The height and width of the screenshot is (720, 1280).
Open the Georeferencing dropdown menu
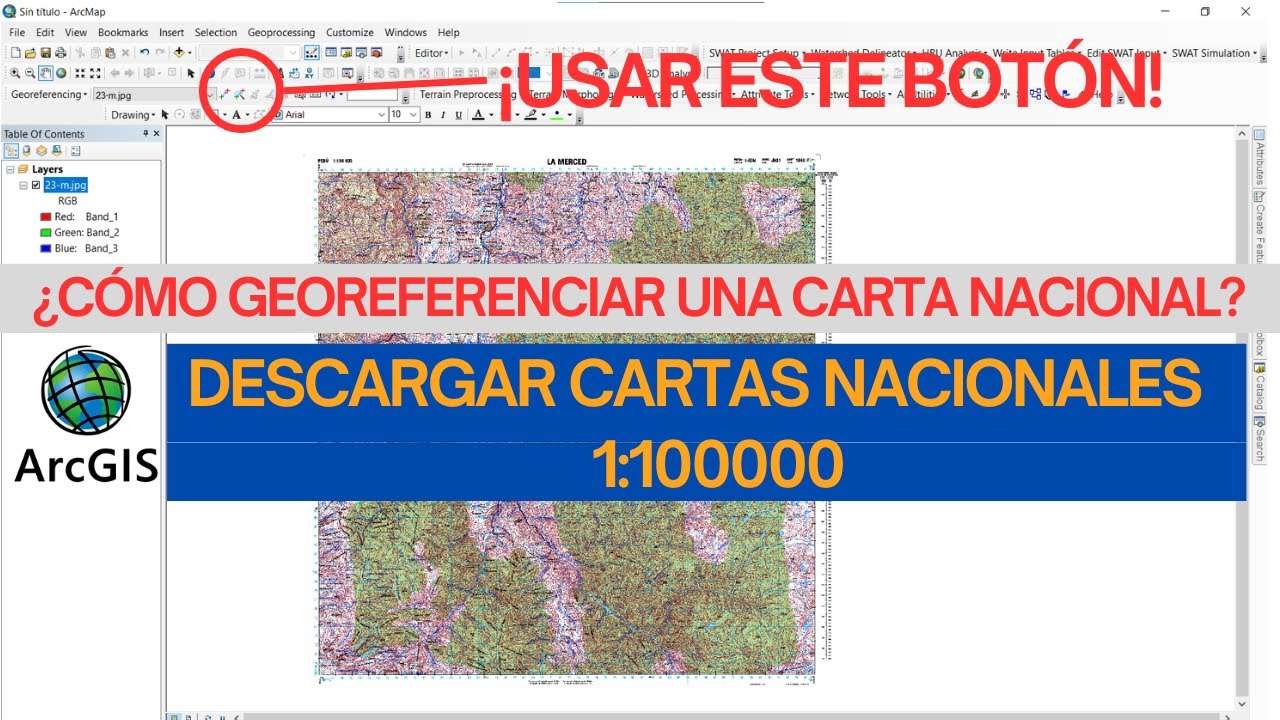click(48, 94)
